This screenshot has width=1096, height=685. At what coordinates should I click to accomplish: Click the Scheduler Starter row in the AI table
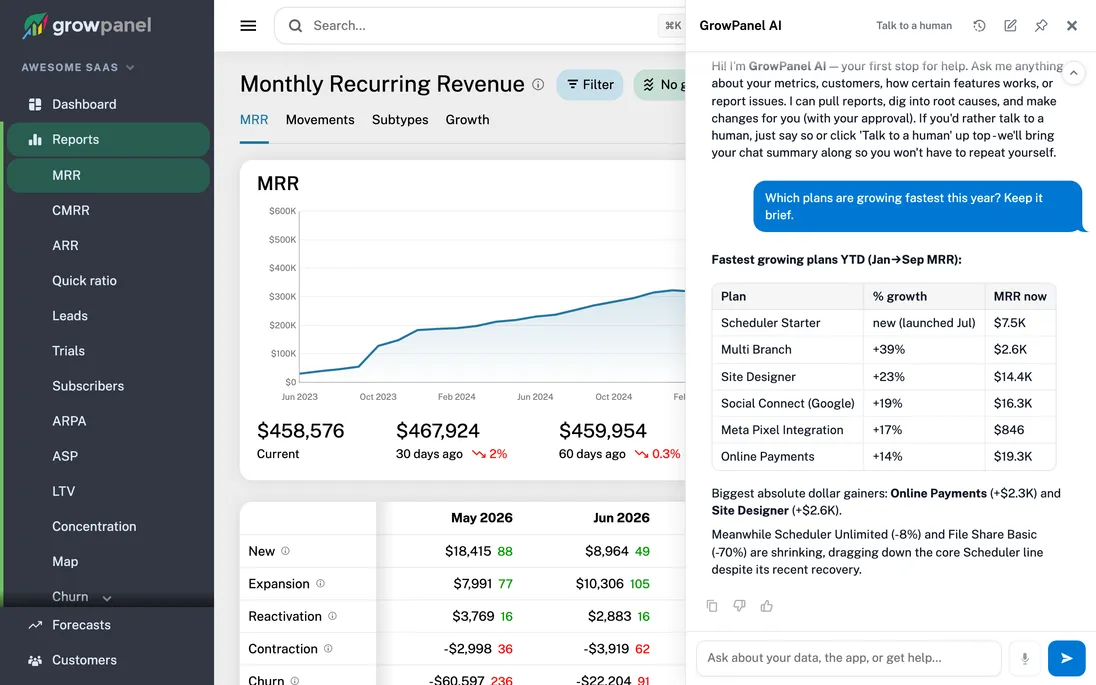[884, 323]
